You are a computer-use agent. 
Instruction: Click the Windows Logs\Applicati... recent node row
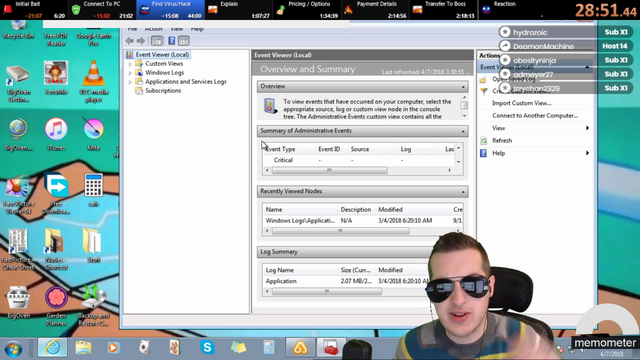point(362,220)
